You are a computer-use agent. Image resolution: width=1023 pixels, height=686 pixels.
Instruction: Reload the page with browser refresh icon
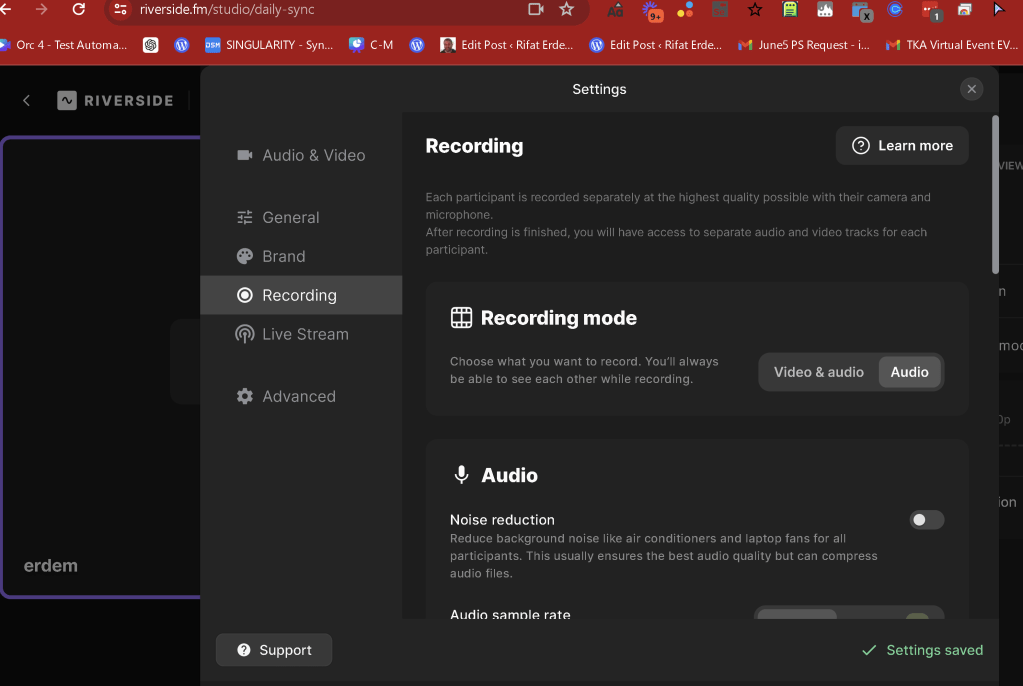pos(78,9)
